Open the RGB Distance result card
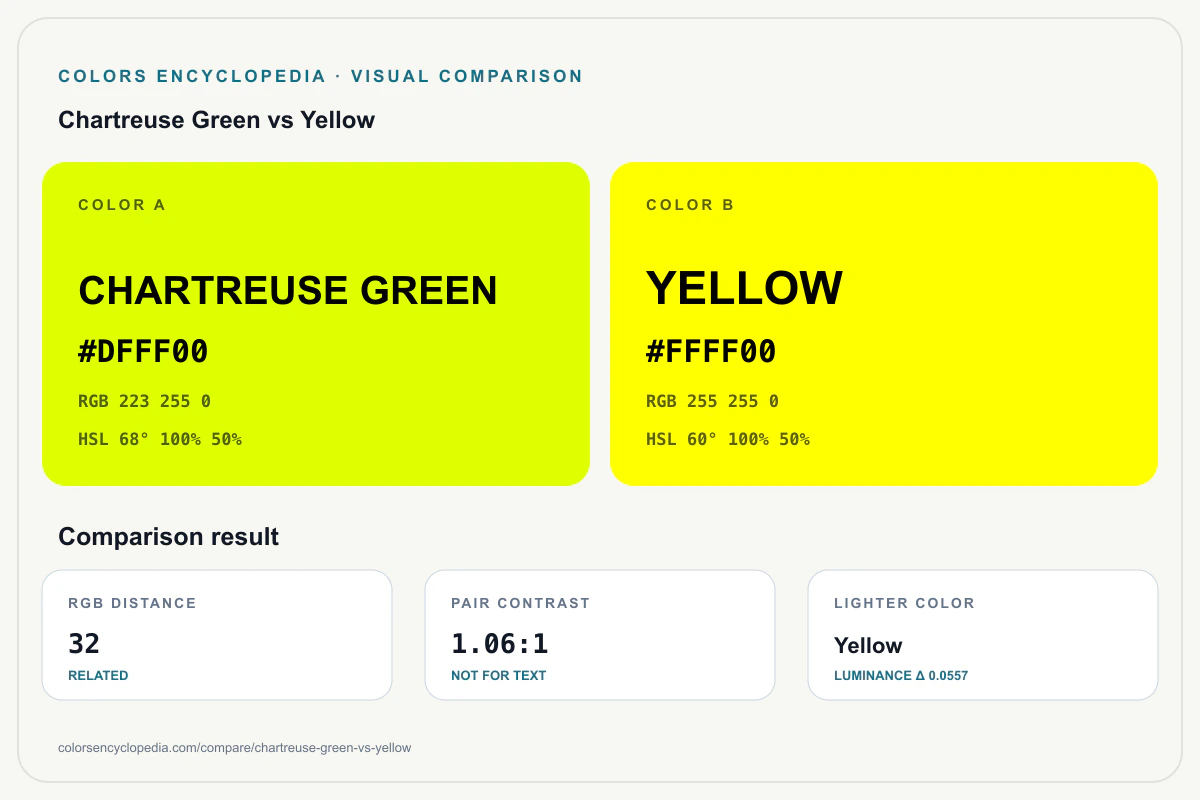Viewport: 1200px width, 800px height. (217, 635)
